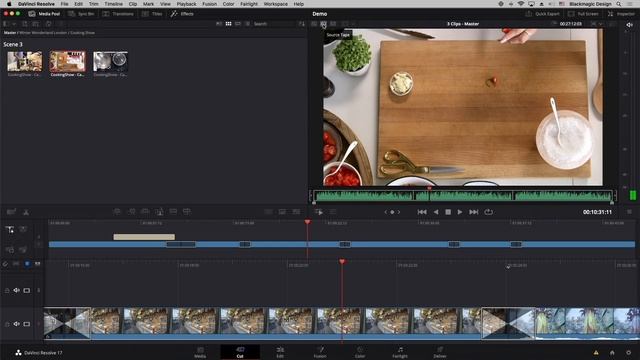Open bin list dropdown in media pool
The image size is (640, 360).
tap(9, 24)
